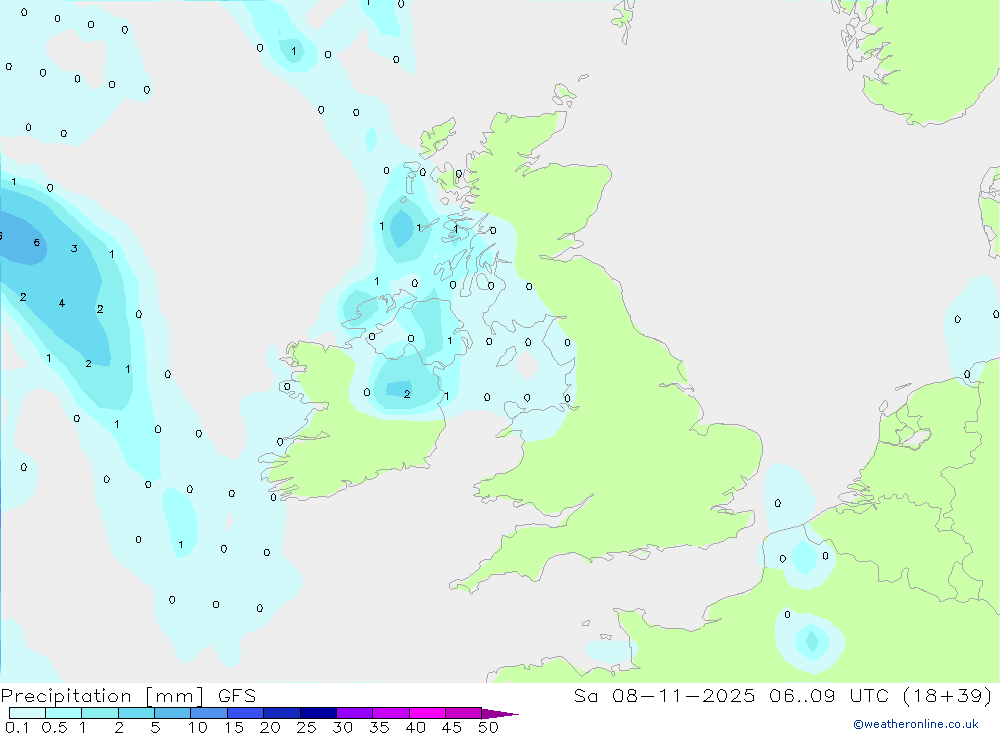The height and width of the screenshot is (733, 1000).
Task: Click the 'Precipitation [mm] GFS' title text
Action: (x=128, y=696)
